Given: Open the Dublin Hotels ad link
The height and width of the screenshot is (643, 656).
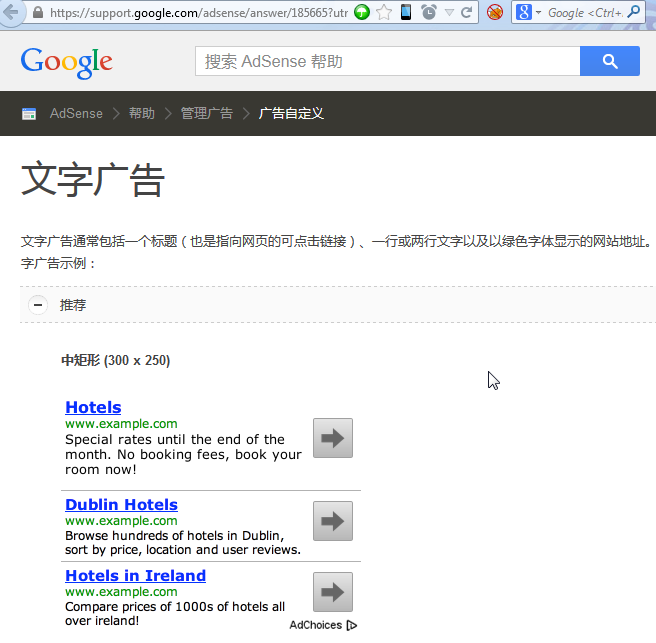Looking at the screenshot, I should [121, 505].
